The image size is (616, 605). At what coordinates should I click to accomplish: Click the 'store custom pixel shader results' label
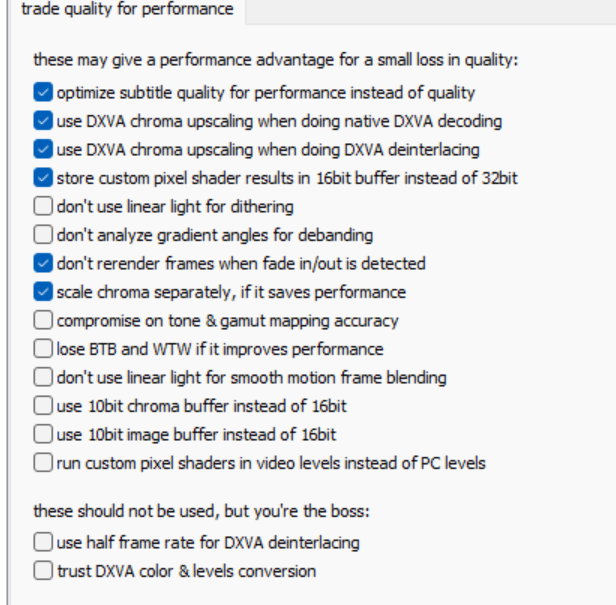click(287, 179)
